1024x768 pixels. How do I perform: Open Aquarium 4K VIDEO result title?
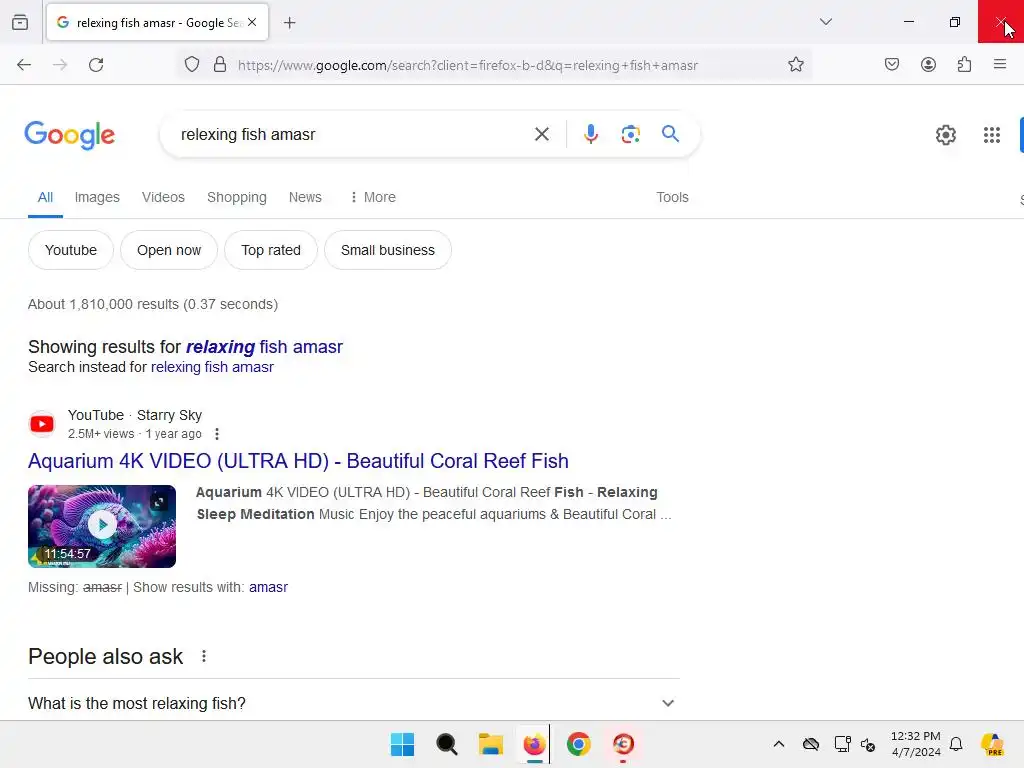298,461
